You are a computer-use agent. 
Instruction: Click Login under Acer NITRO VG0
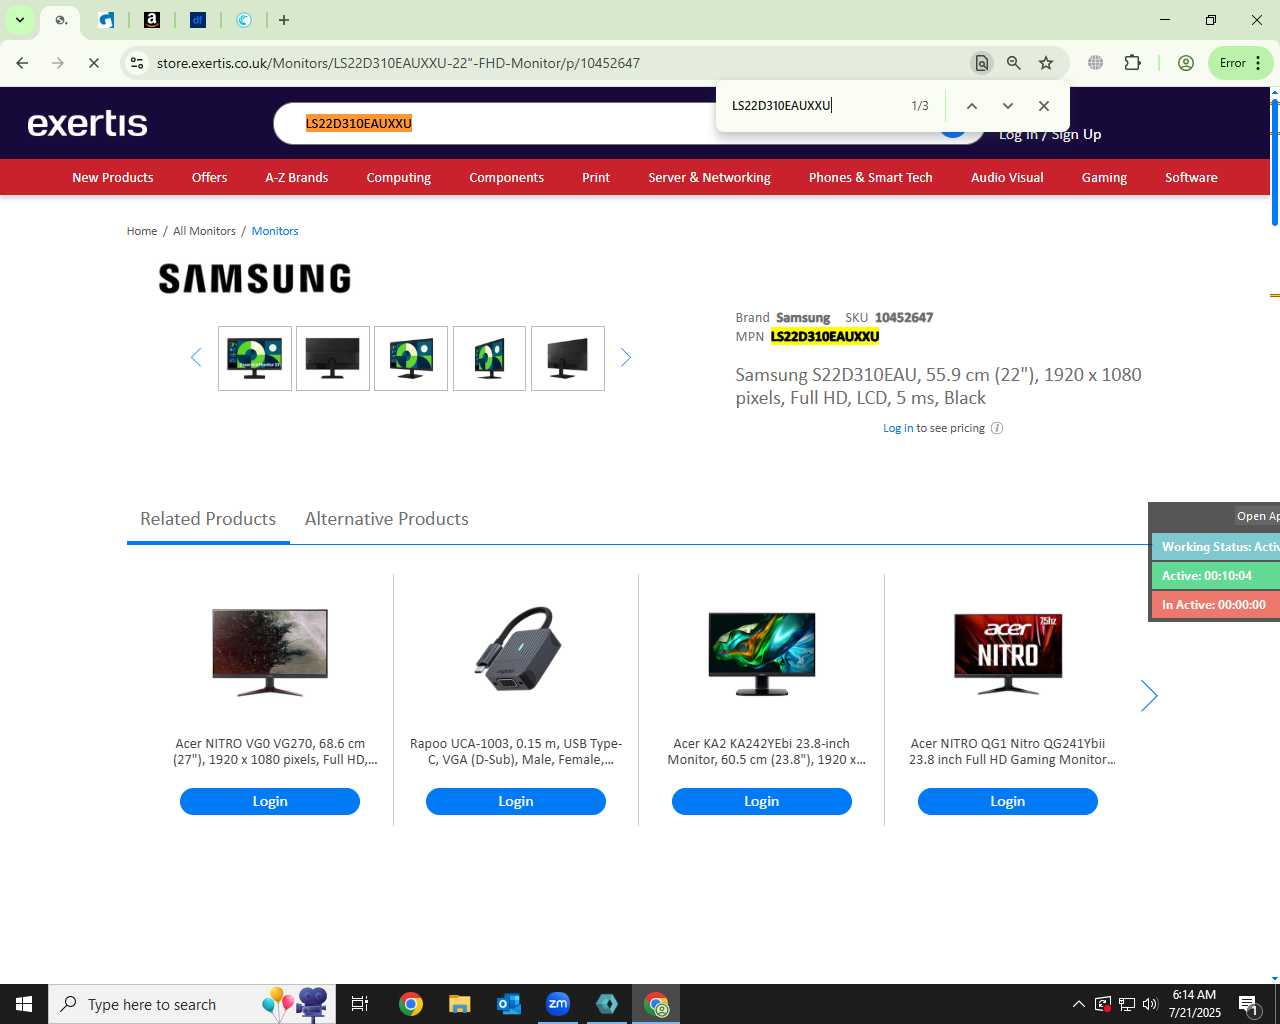[270, 802]
